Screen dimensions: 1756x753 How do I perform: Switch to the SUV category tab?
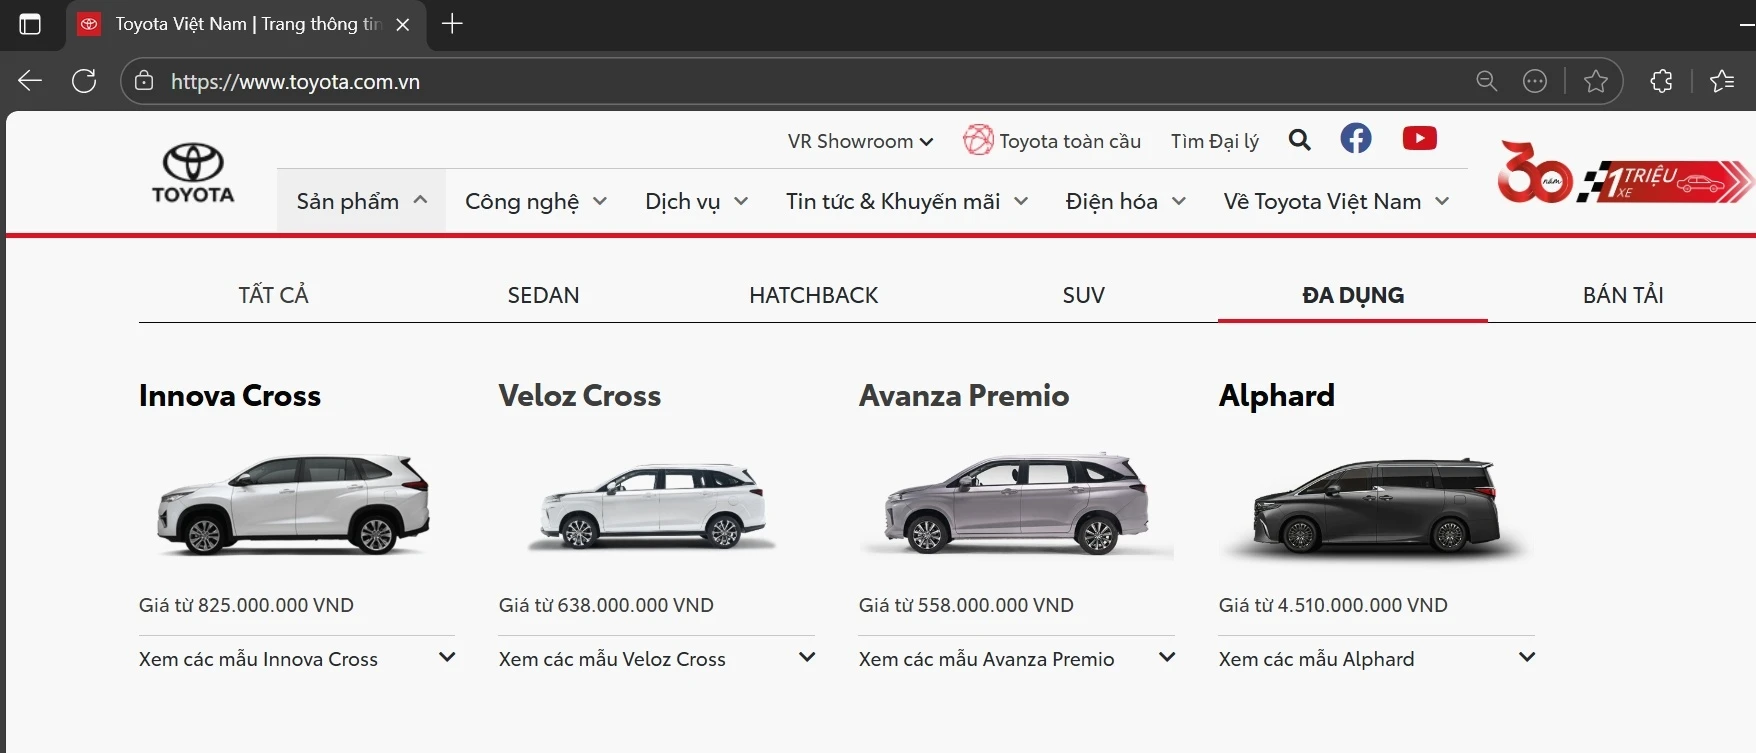point(1083,295)
